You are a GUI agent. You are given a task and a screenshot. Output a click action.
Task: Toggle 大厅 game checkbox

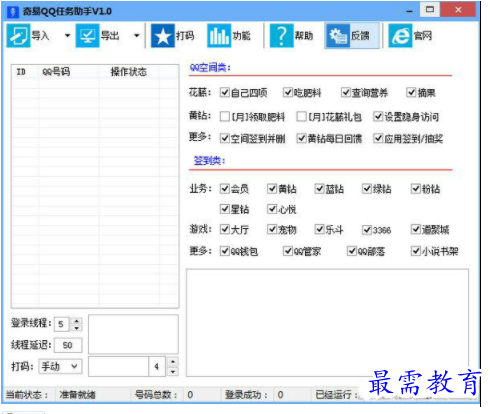tap(225, 229)
